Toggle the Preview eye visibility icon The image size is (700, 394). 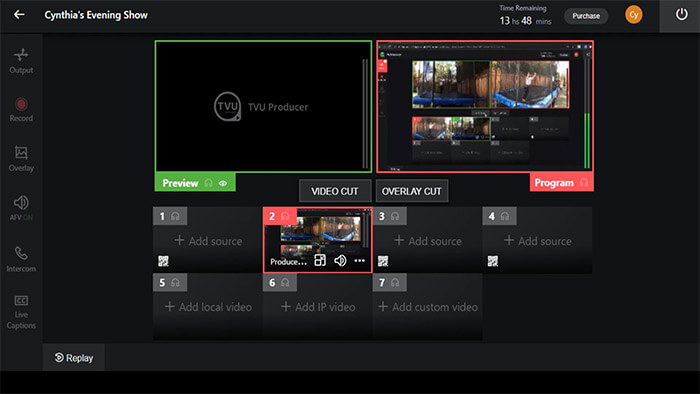point(223,183)
